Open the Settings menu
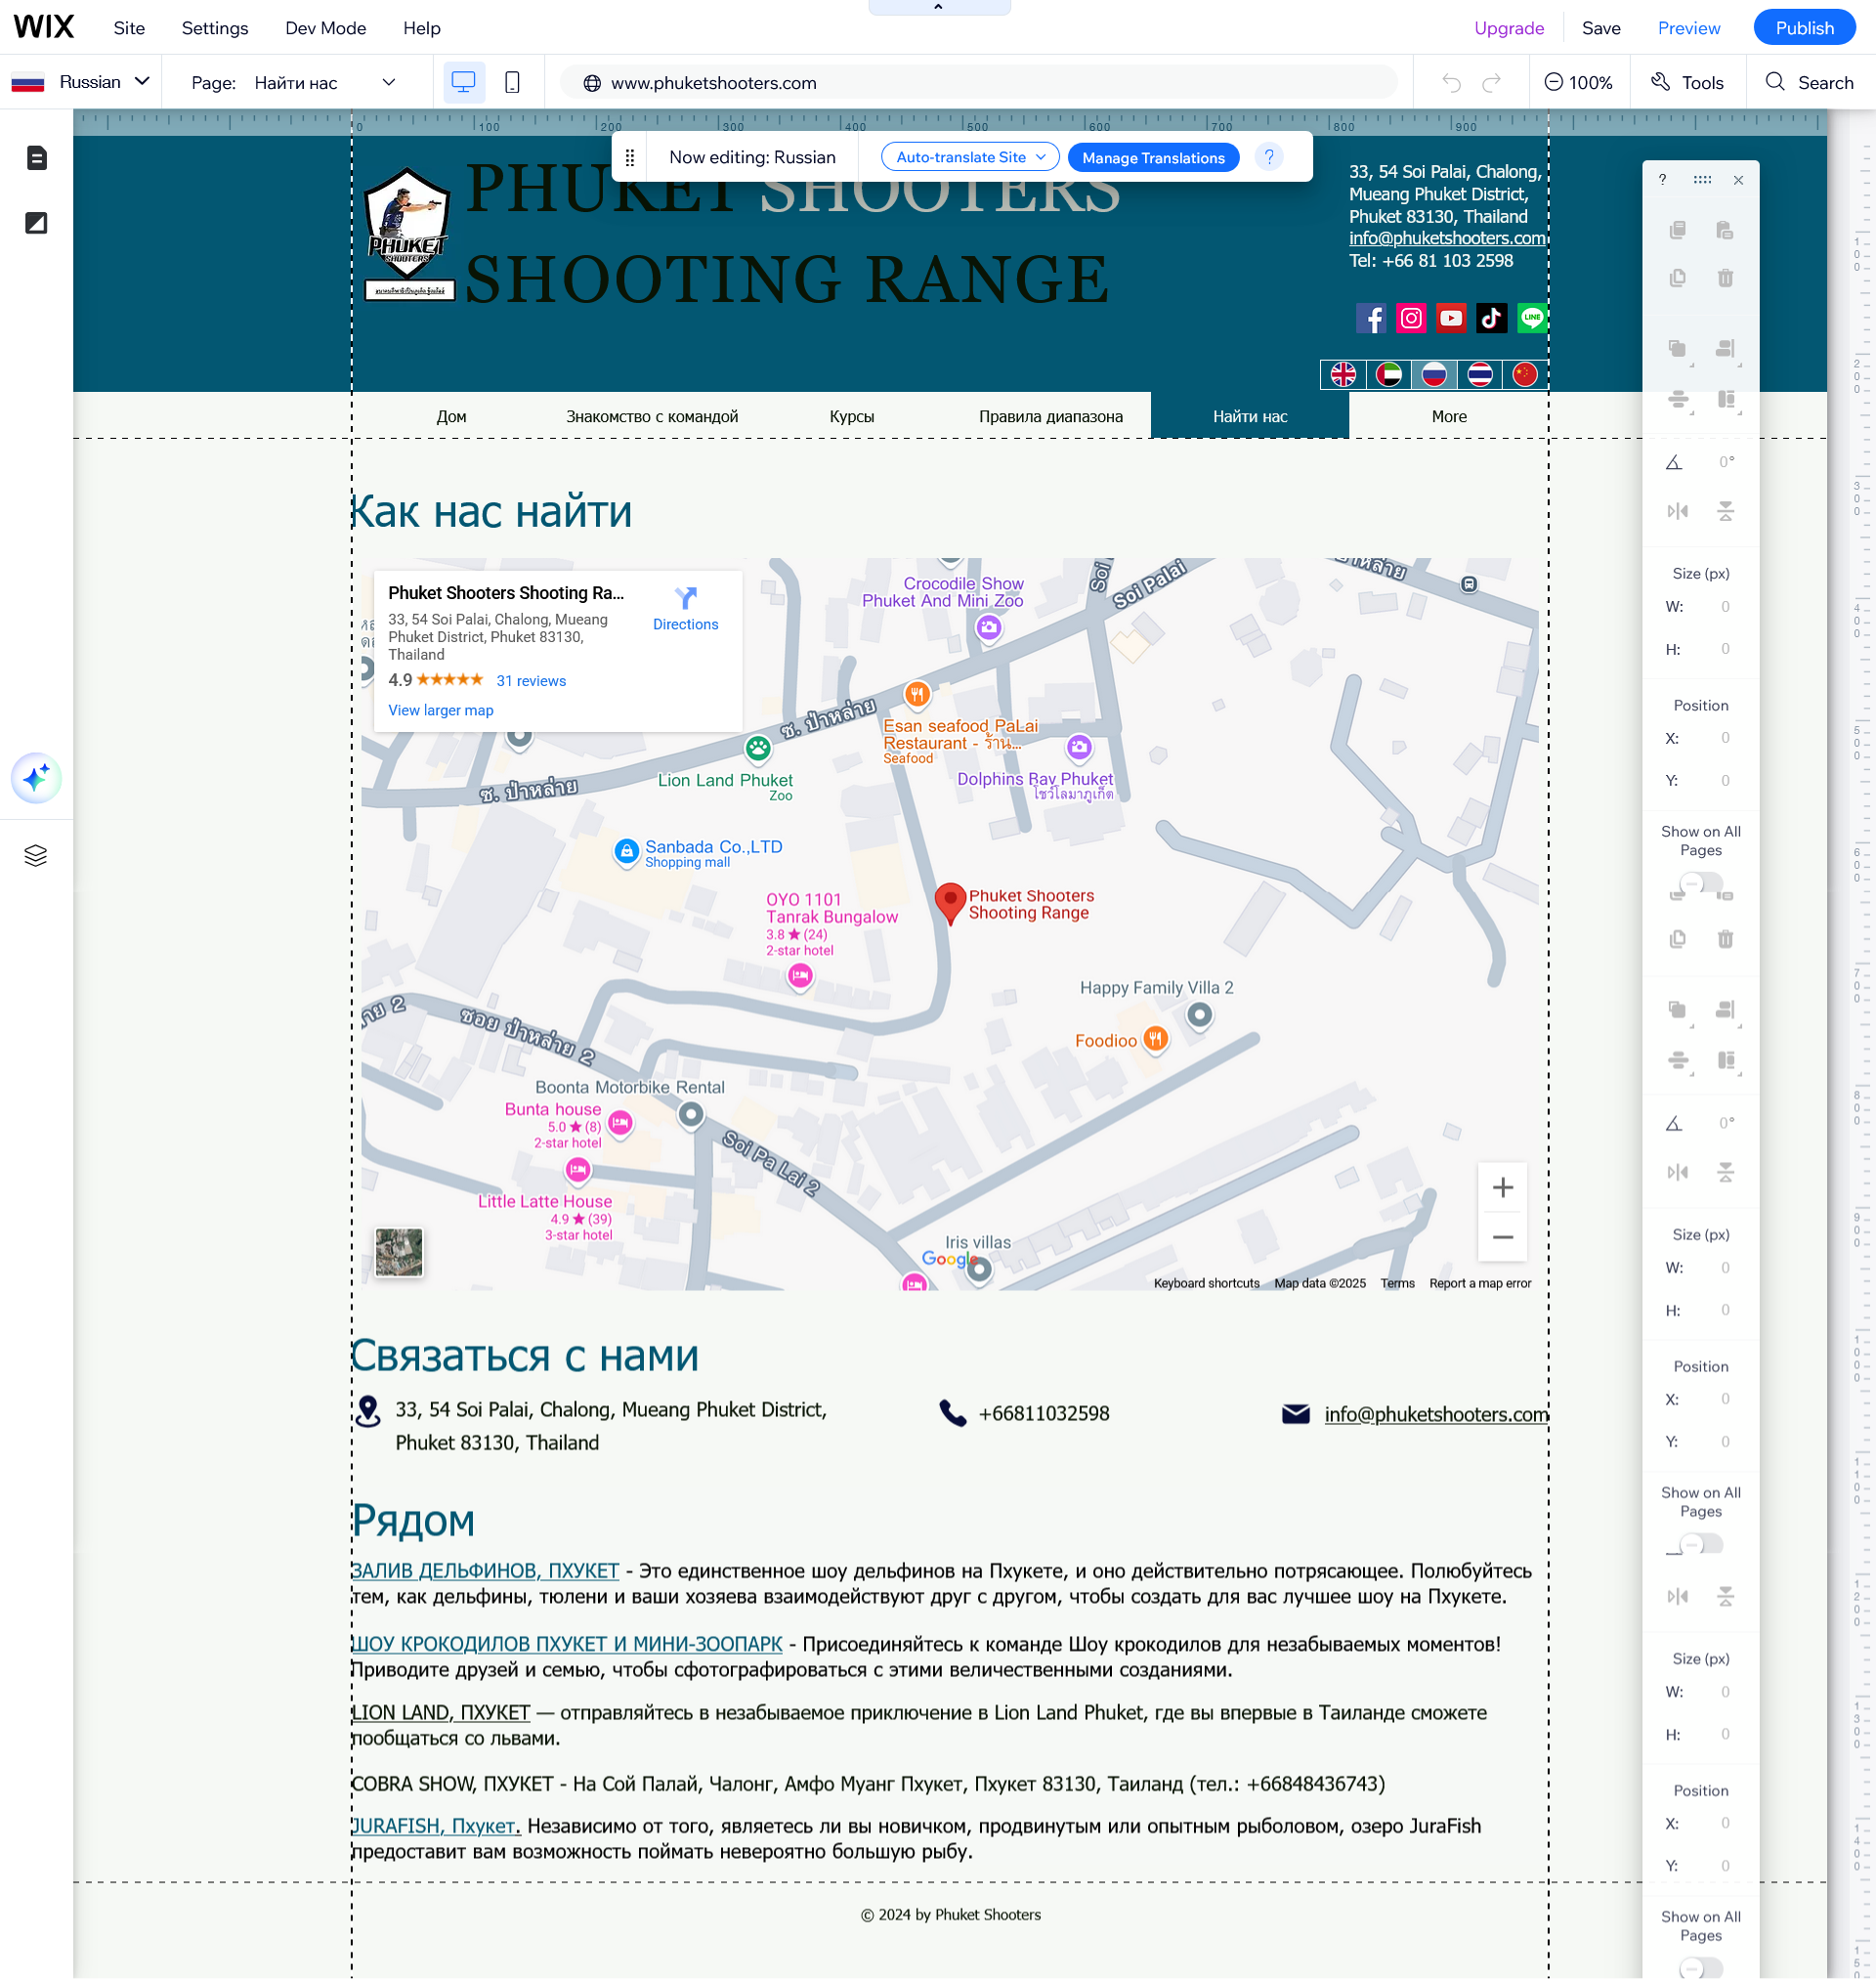Screen dimensions: 1876x1980 (x=215, y=28)
